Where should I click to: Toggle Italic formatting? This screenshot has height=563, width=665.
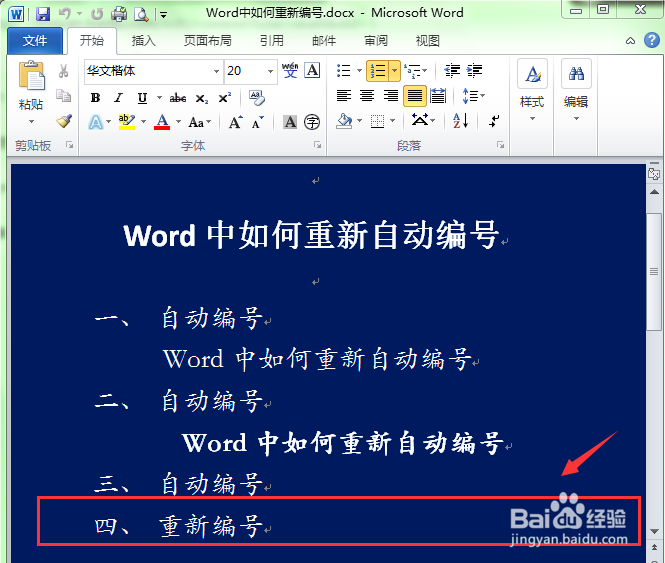tap(118, 98)
